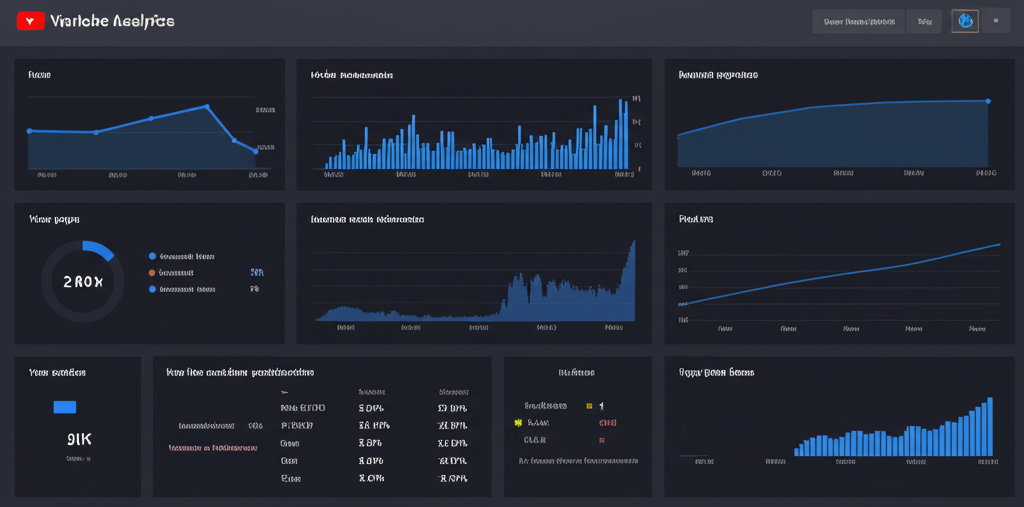
Task: Open the blue profile avatar icon
Action: click(x=964, y=21)
